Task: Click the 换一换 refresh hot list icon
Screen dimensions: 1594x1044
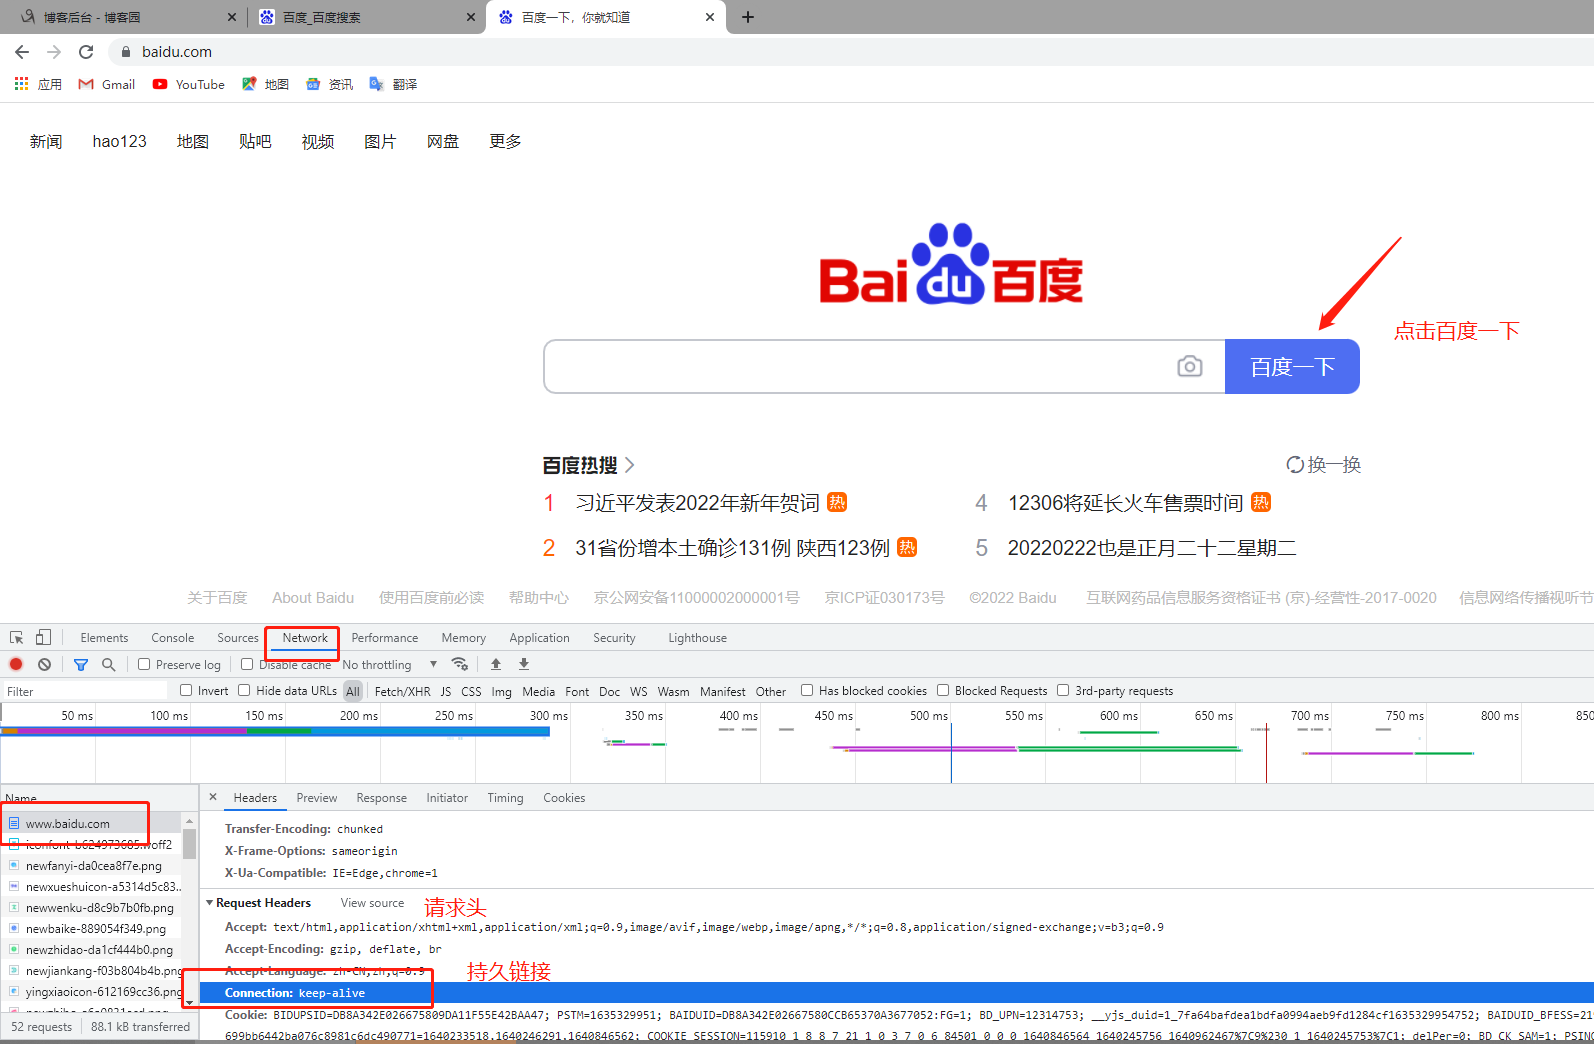Action: click(x=1295, y=465)
